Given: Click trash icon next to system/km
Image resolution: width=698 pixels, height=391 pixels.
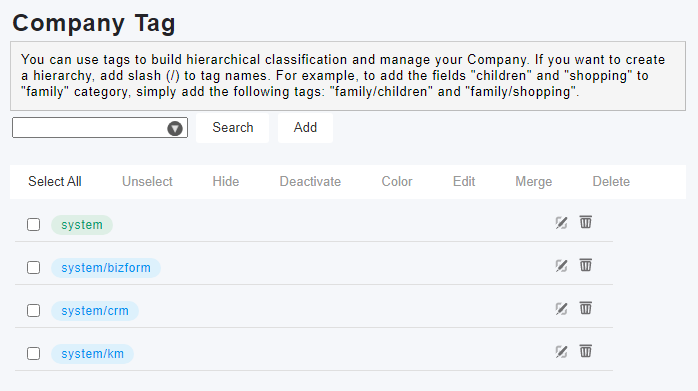Looking at the screenshot, I should click(586, 351).
